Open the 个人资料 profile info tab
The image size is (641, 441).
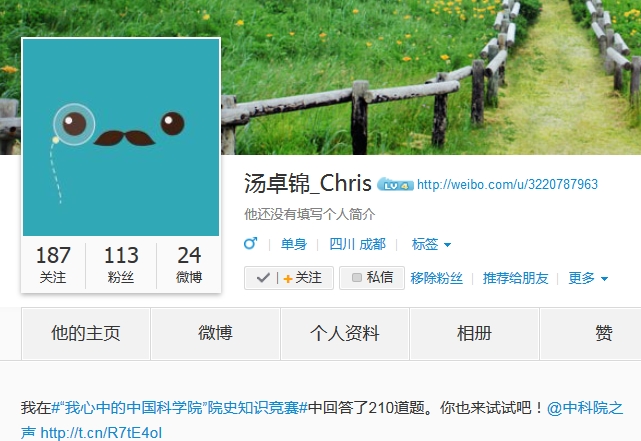tap(345, 334)
